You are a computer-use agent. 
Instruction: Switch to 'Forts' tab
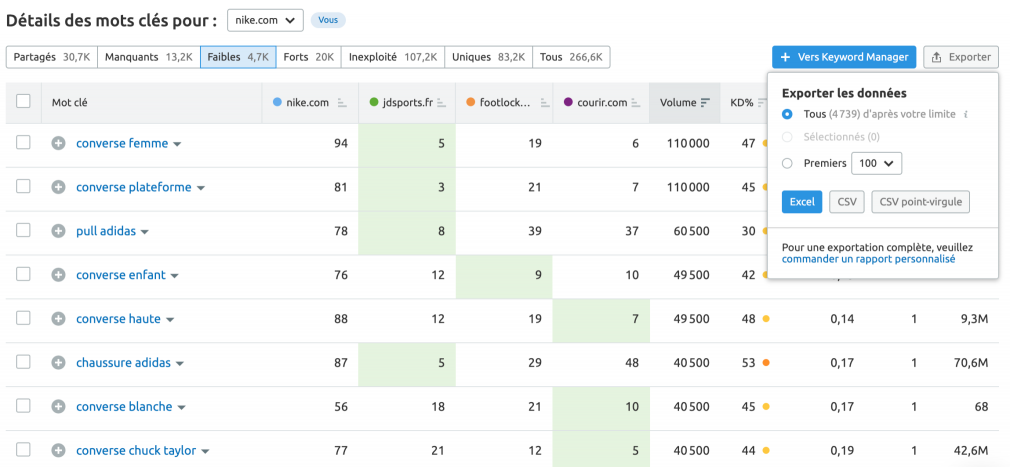[x=309, y=57]
